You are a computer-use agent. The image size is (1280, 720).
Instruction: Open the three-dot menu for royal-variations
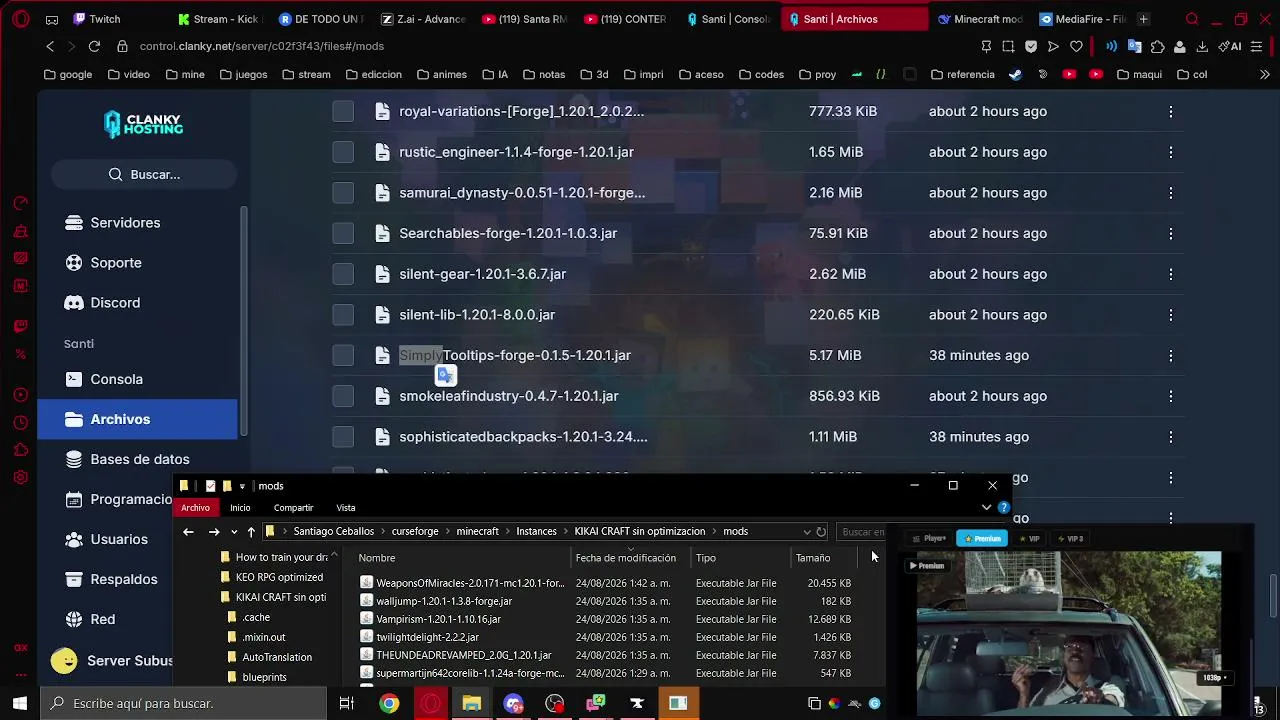pos(1170,111)
